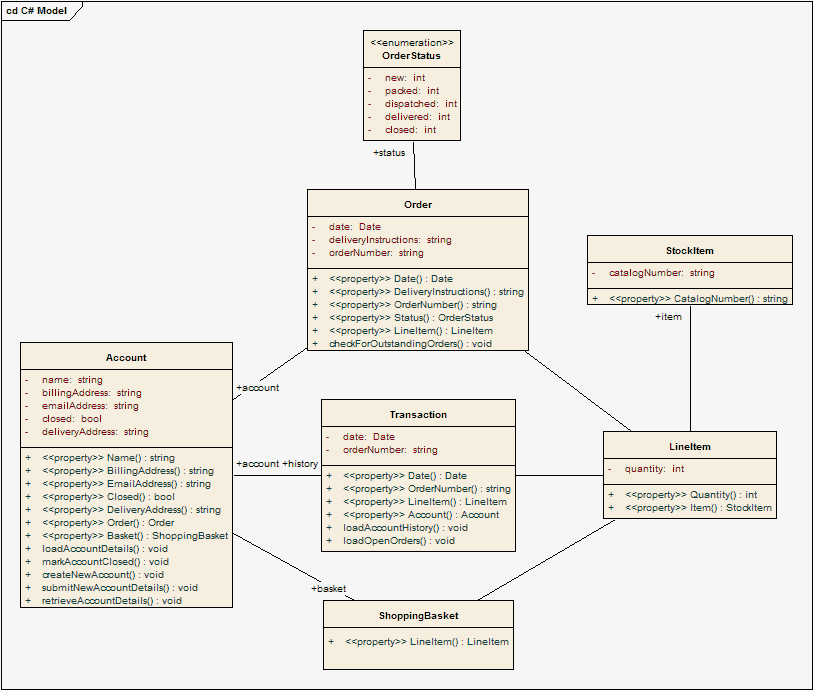Select the OrderStatus enumeration class header
This screenshot has width=813, height=690.
coord(412,49)
